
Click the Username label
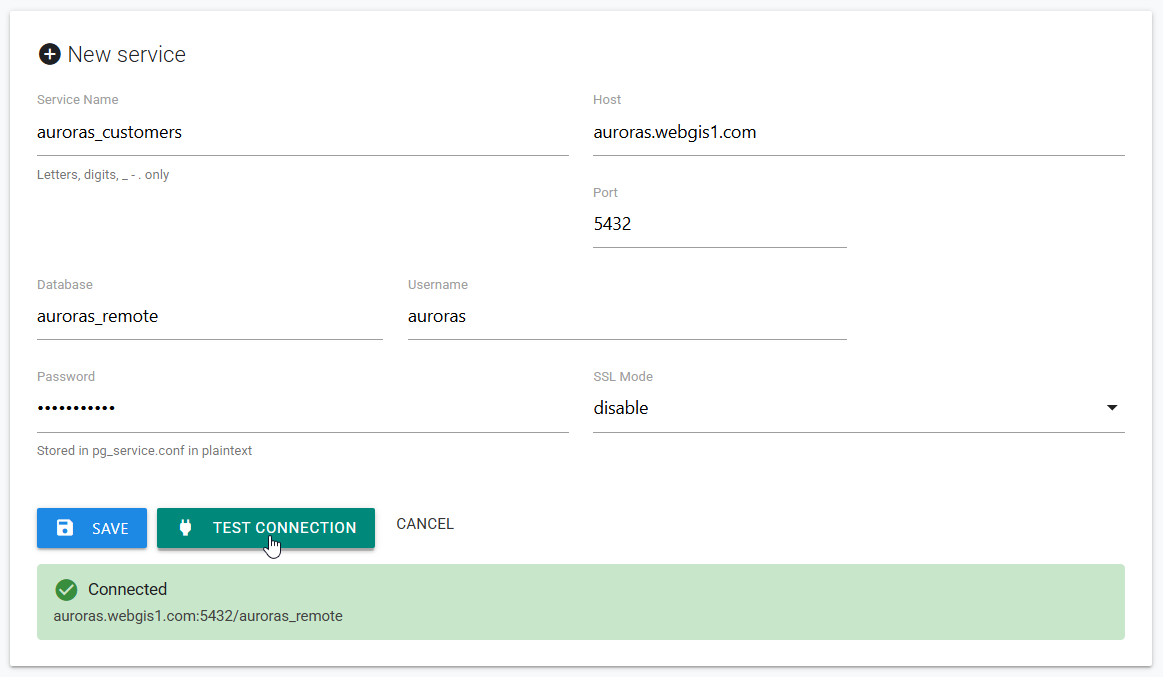click(438, 285)
